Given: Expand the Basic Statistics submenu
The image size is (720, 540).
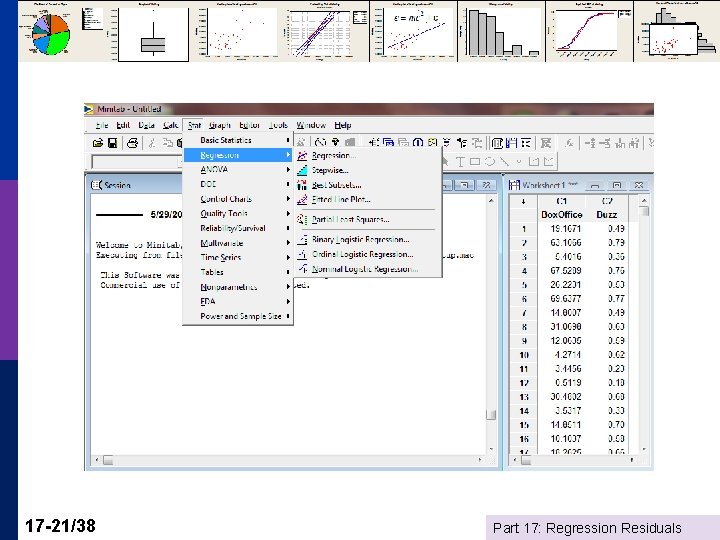Looking at the screenshot, I should pos(238,140).
